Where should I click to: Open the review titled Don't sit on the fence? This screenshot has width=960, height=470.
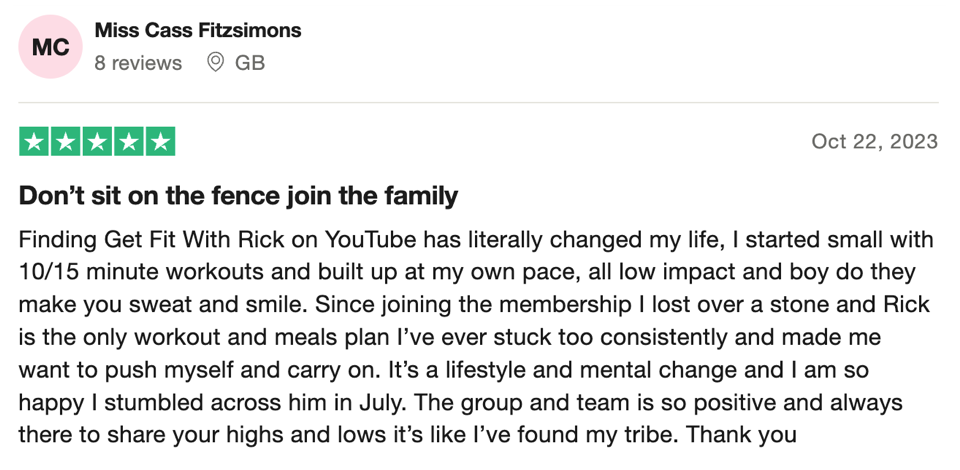(x=238, y=196)
